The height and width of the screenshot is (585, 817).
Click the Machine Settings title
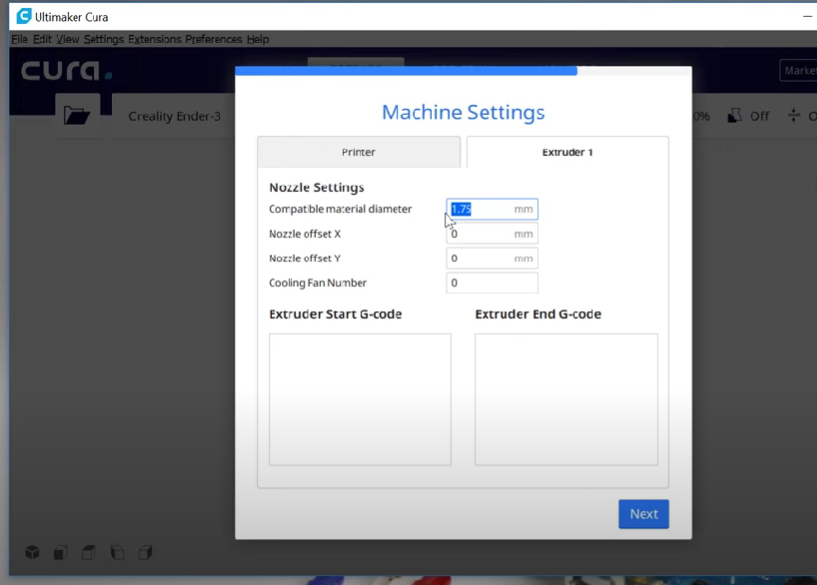point(463,112)
